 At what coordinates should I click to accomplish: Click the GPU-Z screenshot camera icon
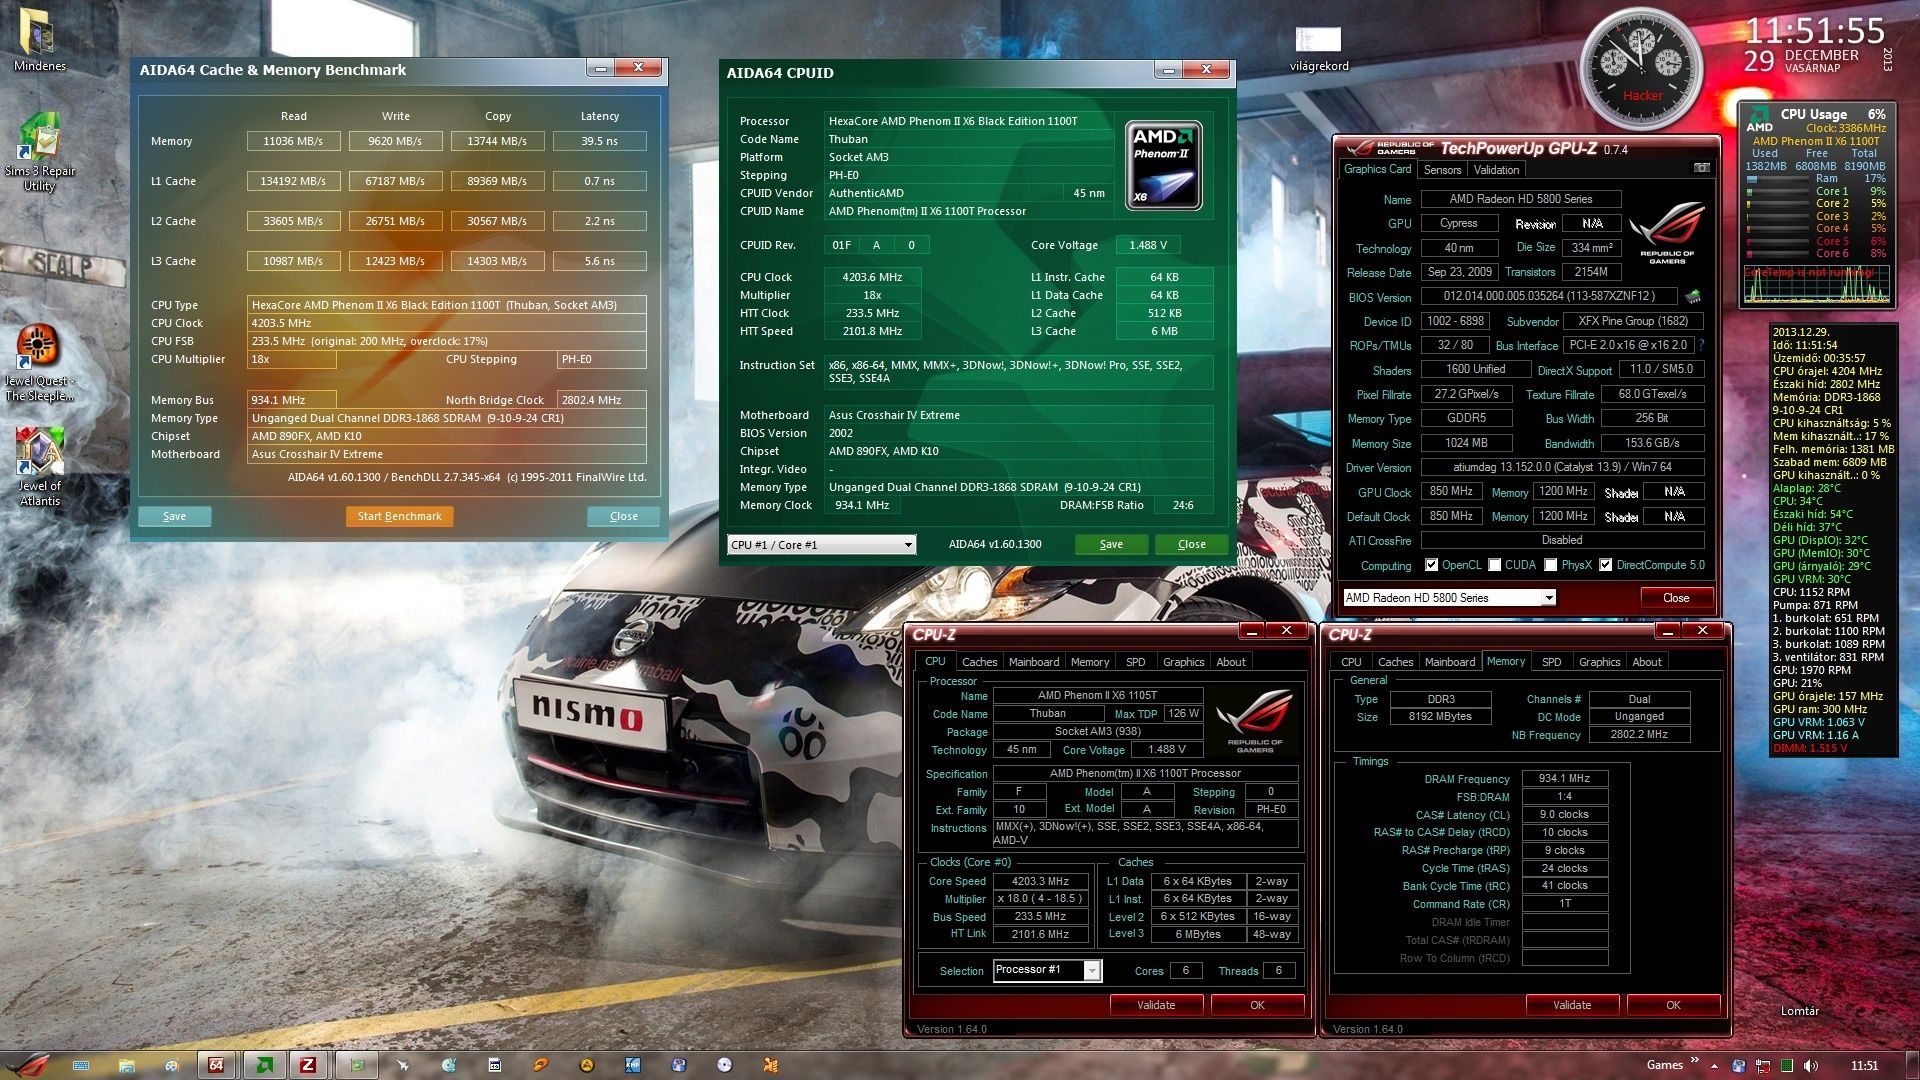click(x=1701, y=169)
